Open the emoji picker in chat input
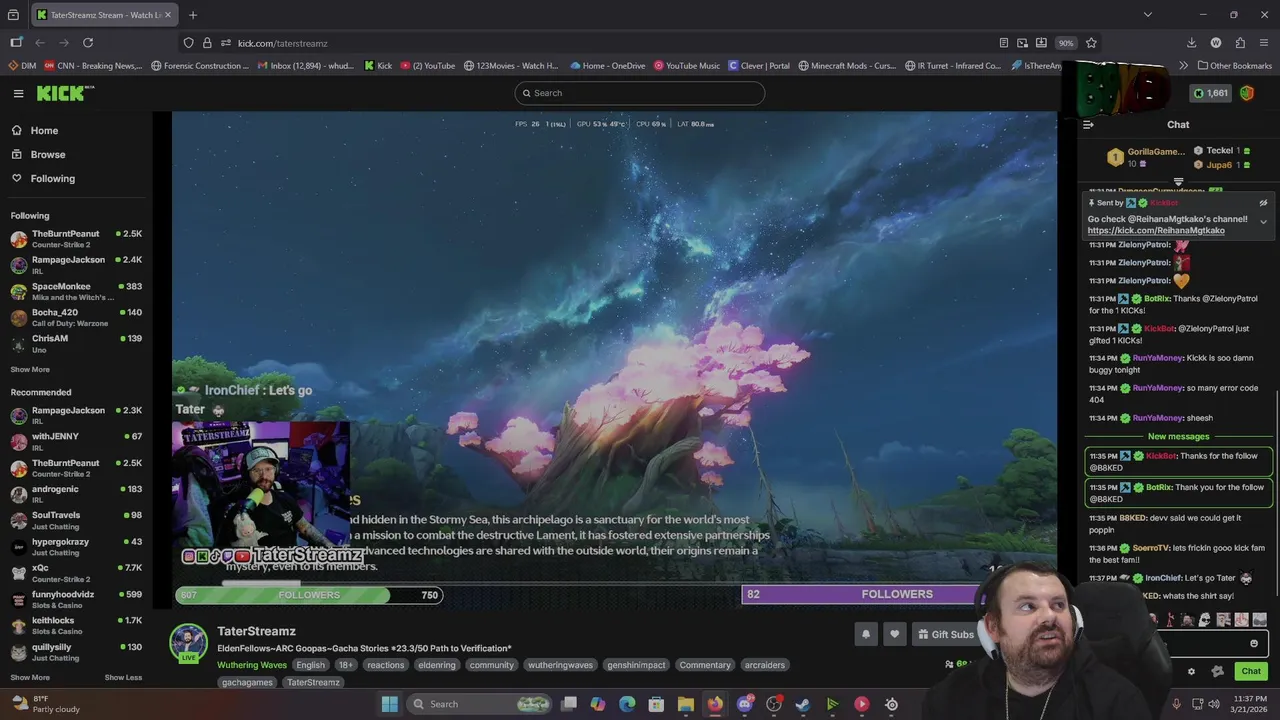This screenshot has width=1280, height=720. pos(1254,644)
